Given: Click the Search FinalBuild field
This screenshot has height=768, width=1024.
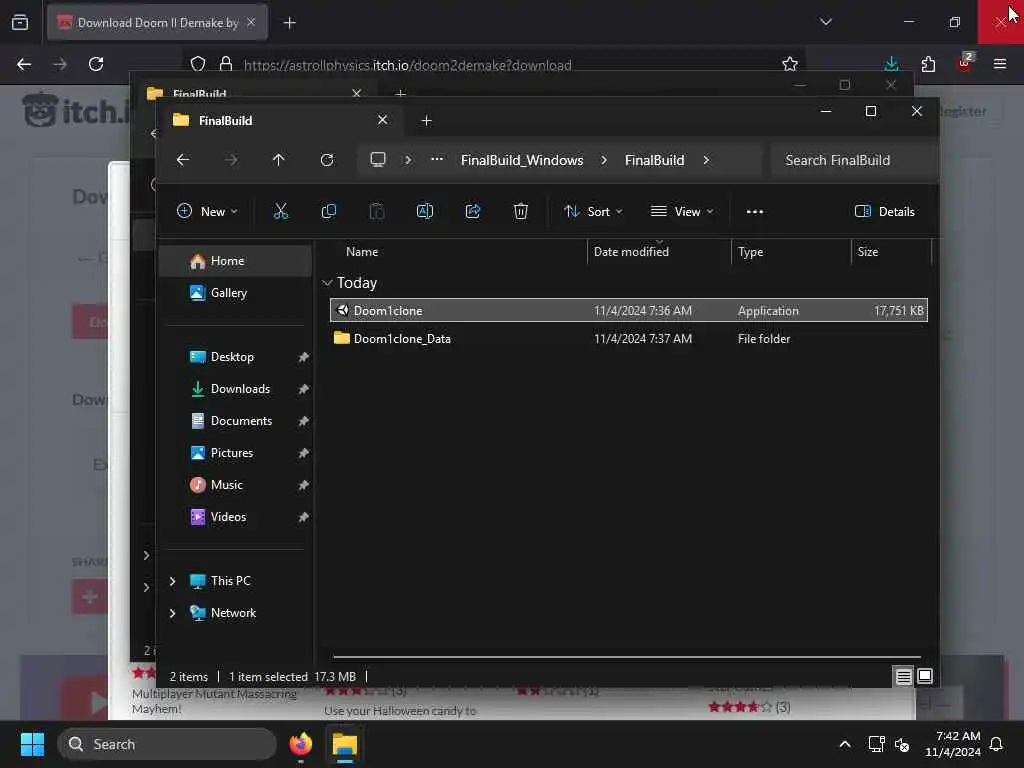Looking at the screenshot, I should tap(852, 160).
